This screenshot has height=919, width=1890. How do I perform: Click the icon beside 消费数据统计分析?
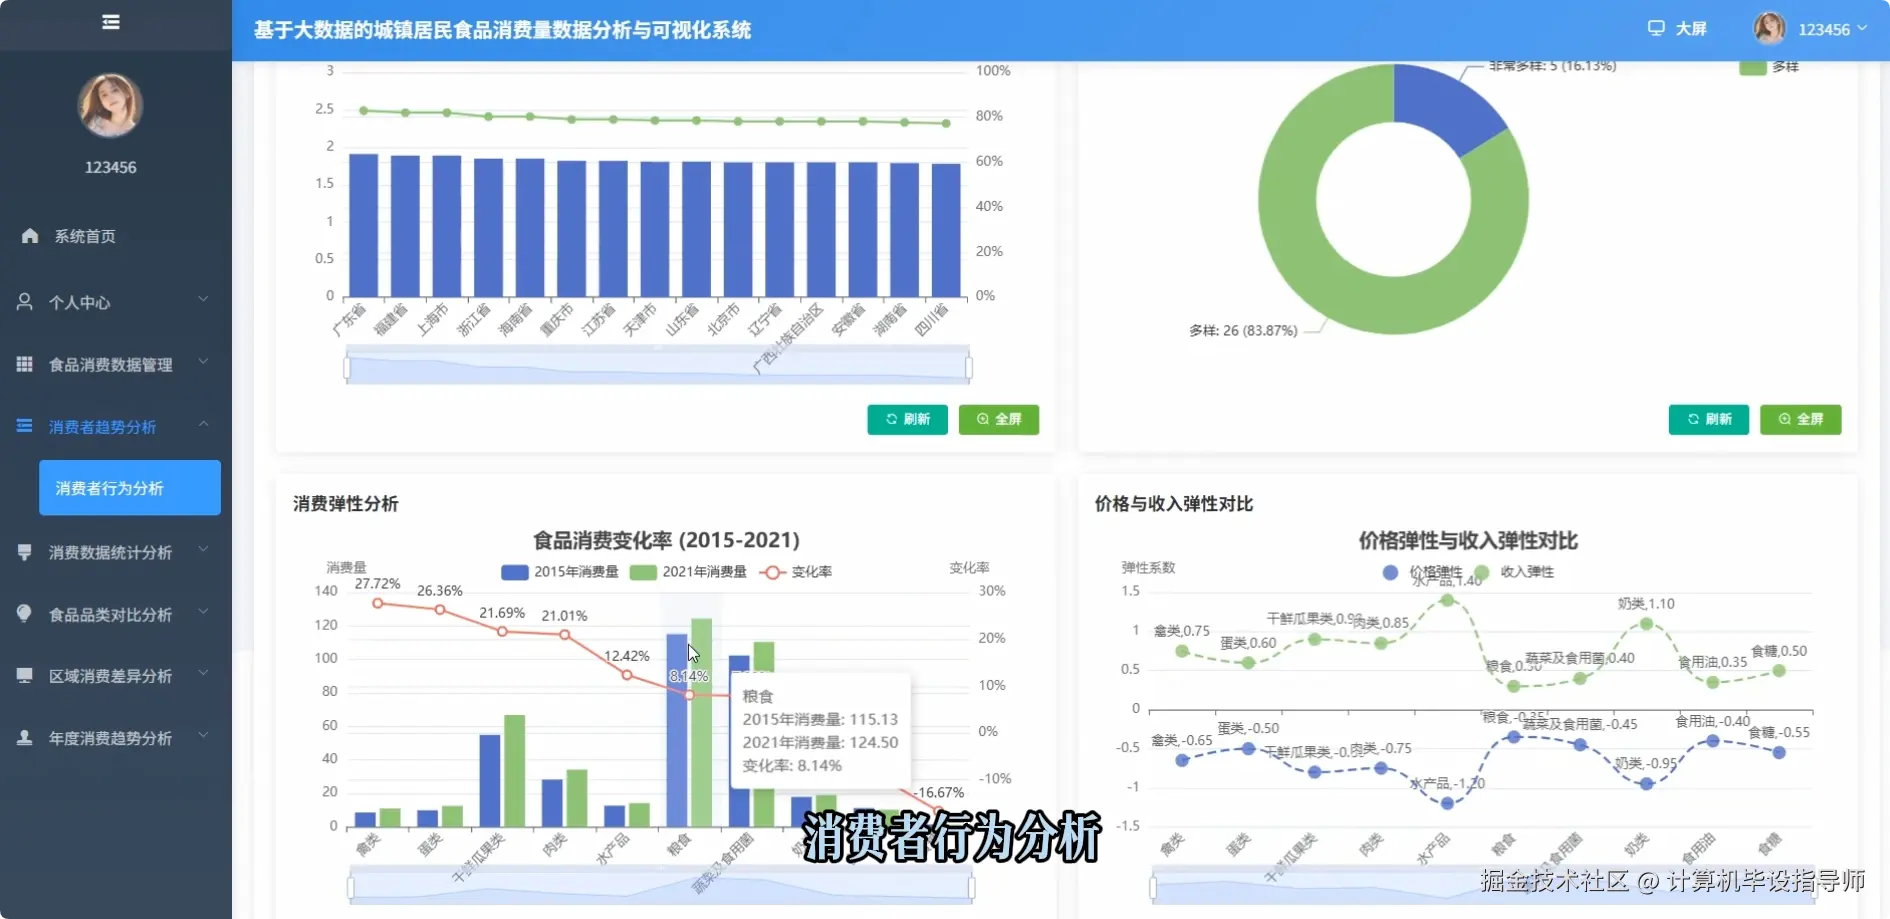coord(25,552)
